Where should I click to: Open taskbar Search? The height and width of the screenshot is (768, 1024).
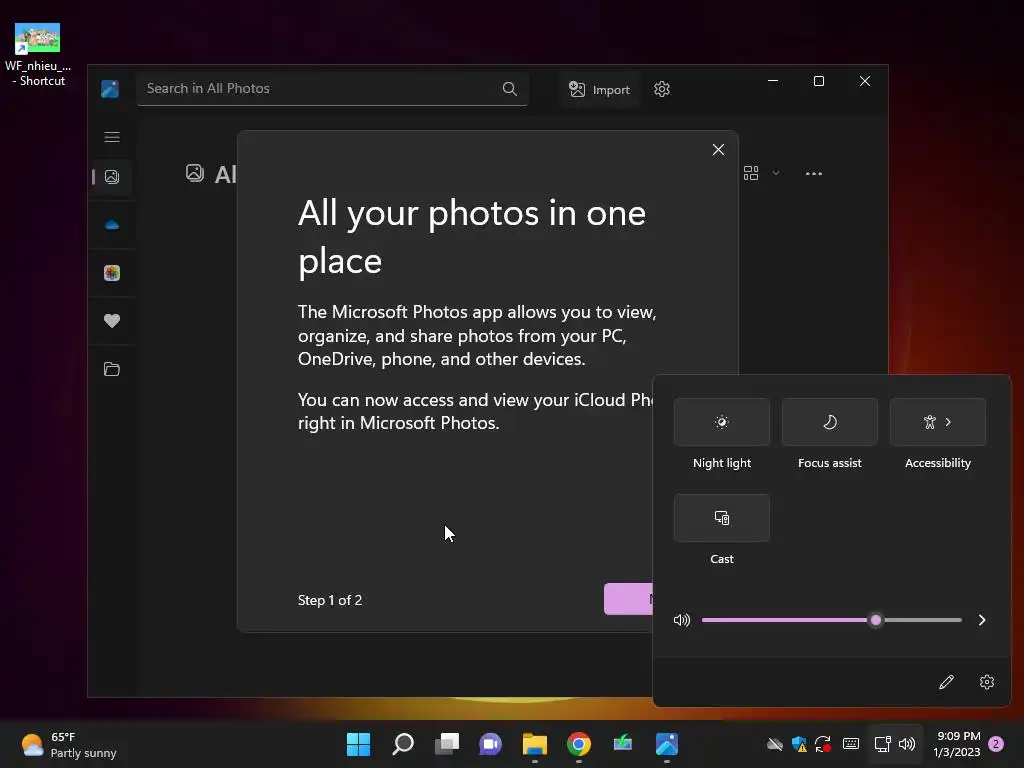402,744
